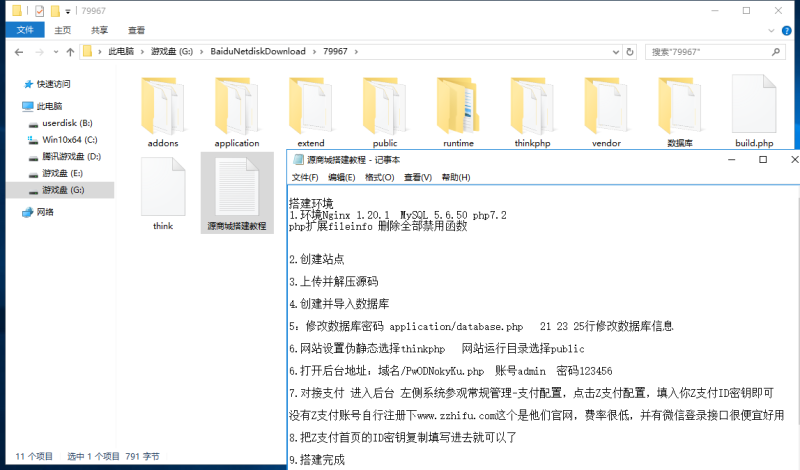Viewport: 800px width, 470px height.
Task: Click the '3.上传并解压源码' line
Action: [334, 282]
